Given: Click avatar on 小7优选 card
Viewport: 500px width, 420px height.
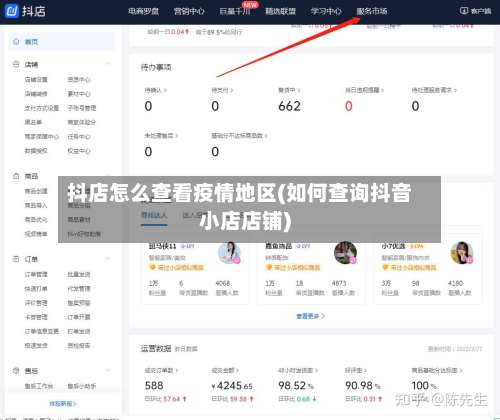Looking at the screenshot, I should coord(462,253).
